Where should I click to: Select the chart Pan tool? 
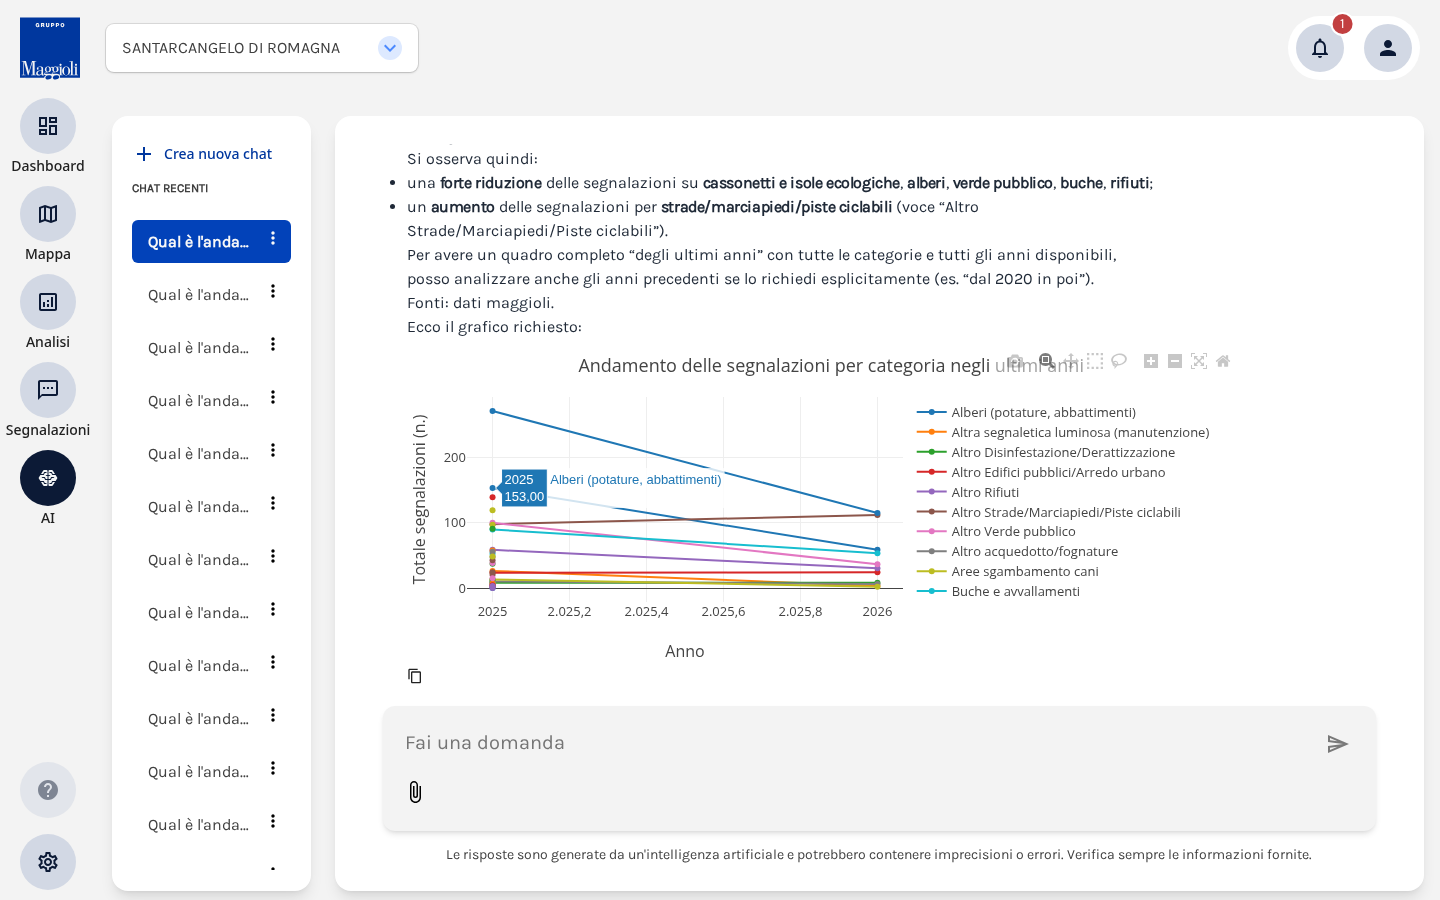(x=1071, y=361)
